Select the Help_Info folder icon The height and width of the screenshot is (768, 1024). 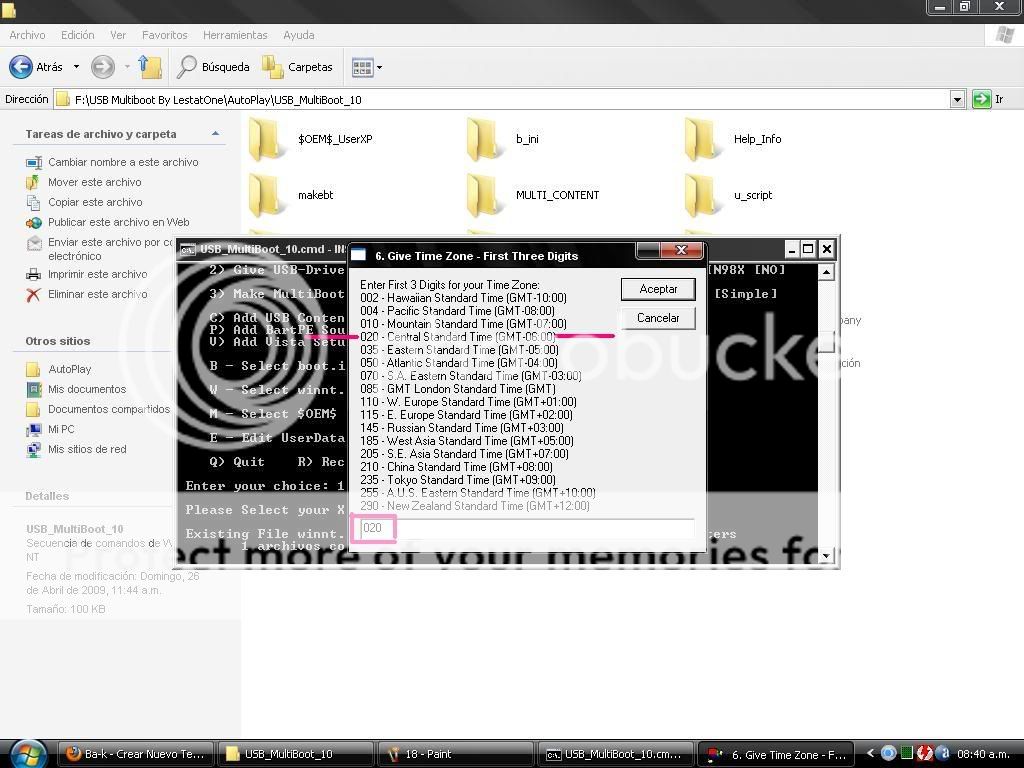(702, 139)
